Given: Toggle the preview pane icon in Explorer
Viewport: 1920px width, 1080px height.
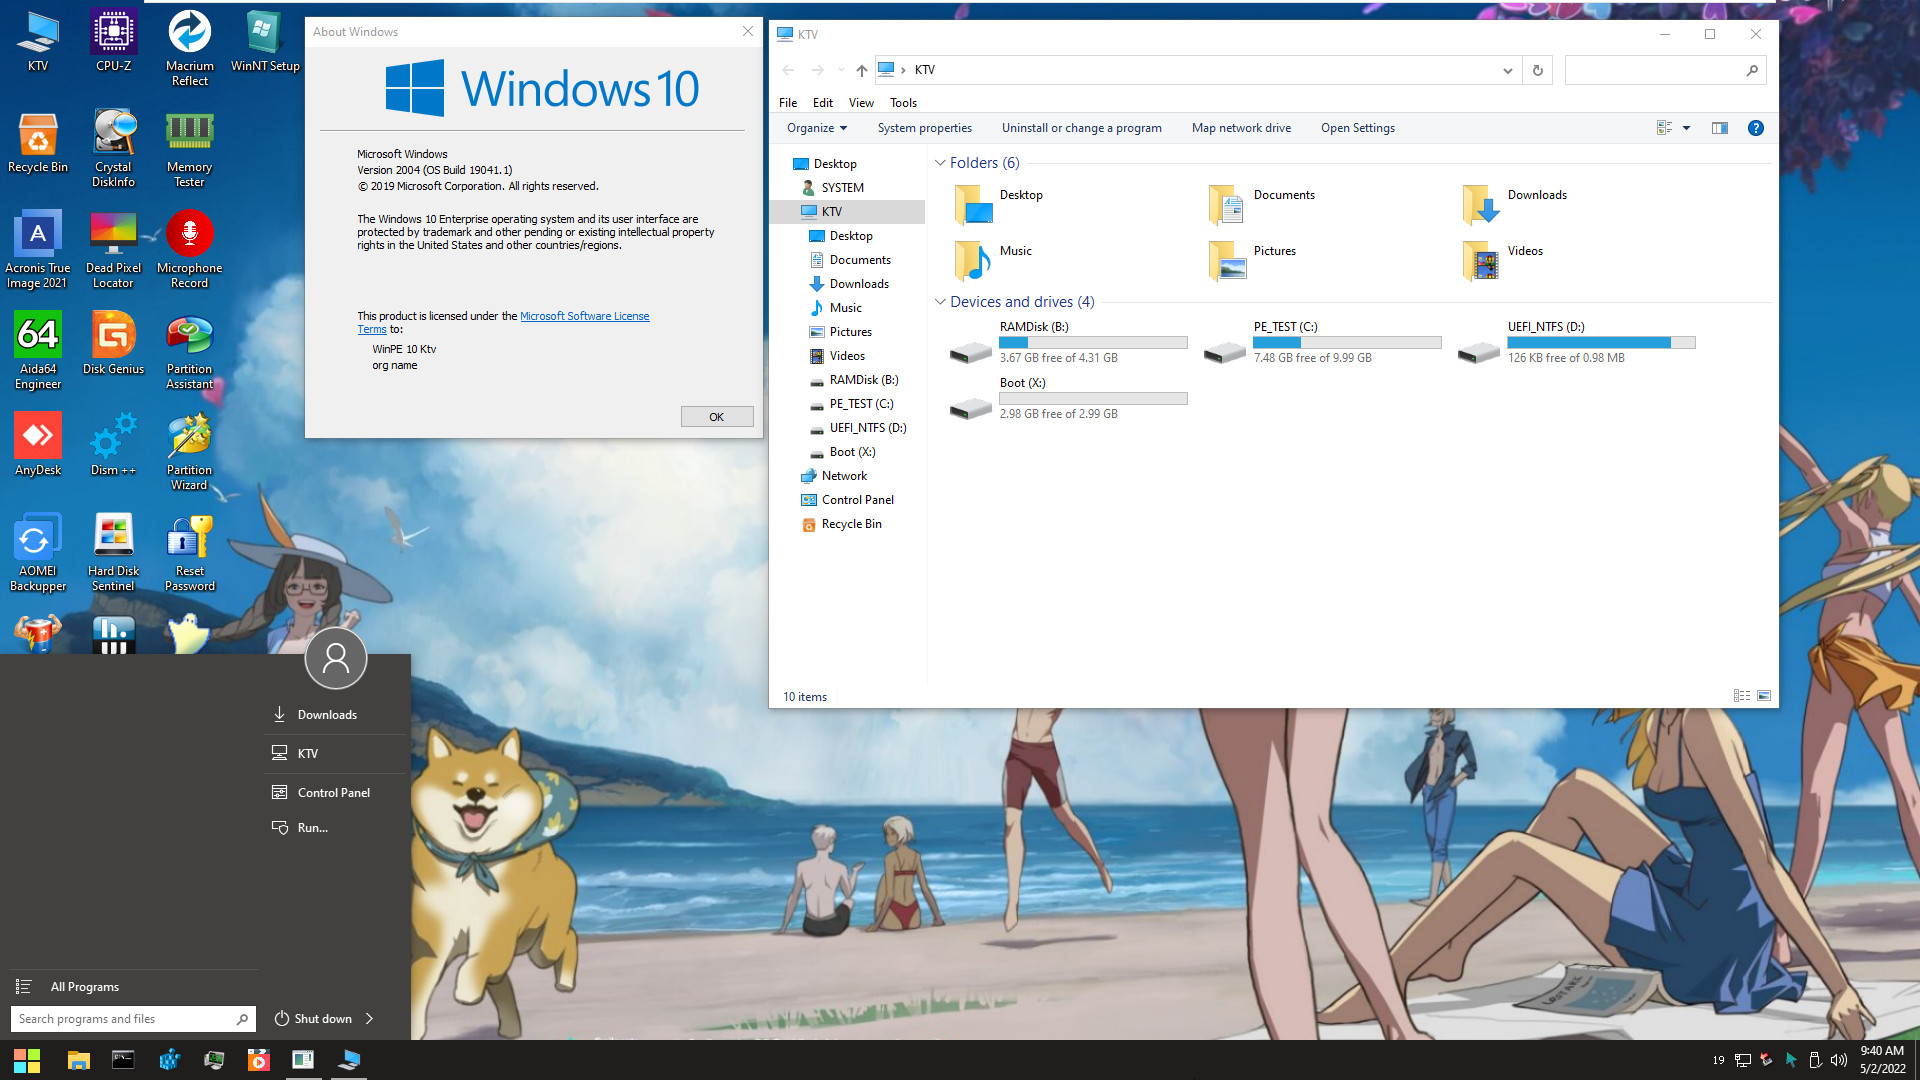Looking at the screenshot, I should [x=1720, y=128].
